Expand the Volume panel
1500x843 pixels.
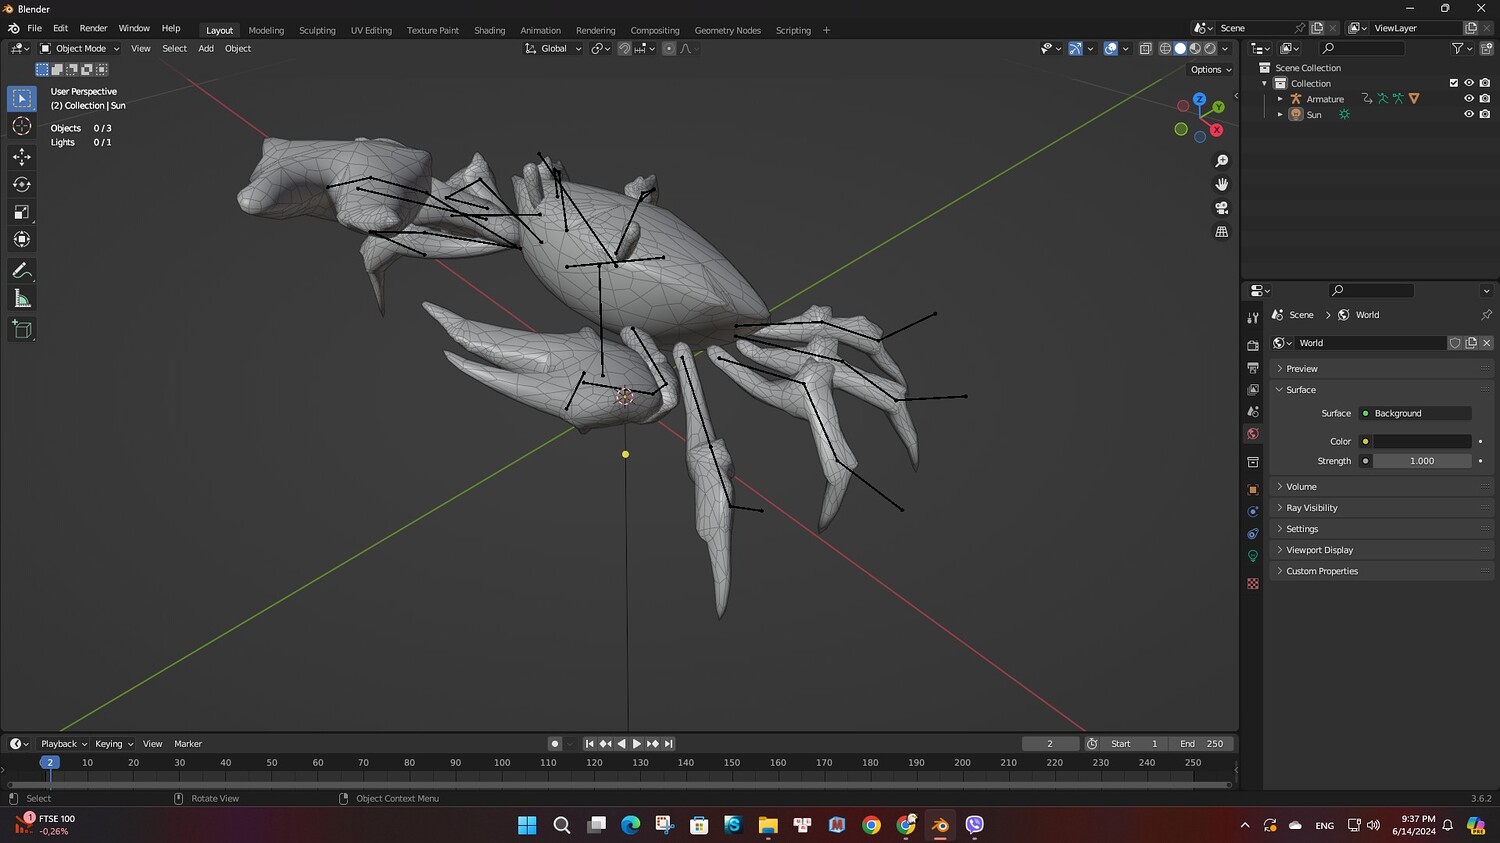click(1301, 487)
